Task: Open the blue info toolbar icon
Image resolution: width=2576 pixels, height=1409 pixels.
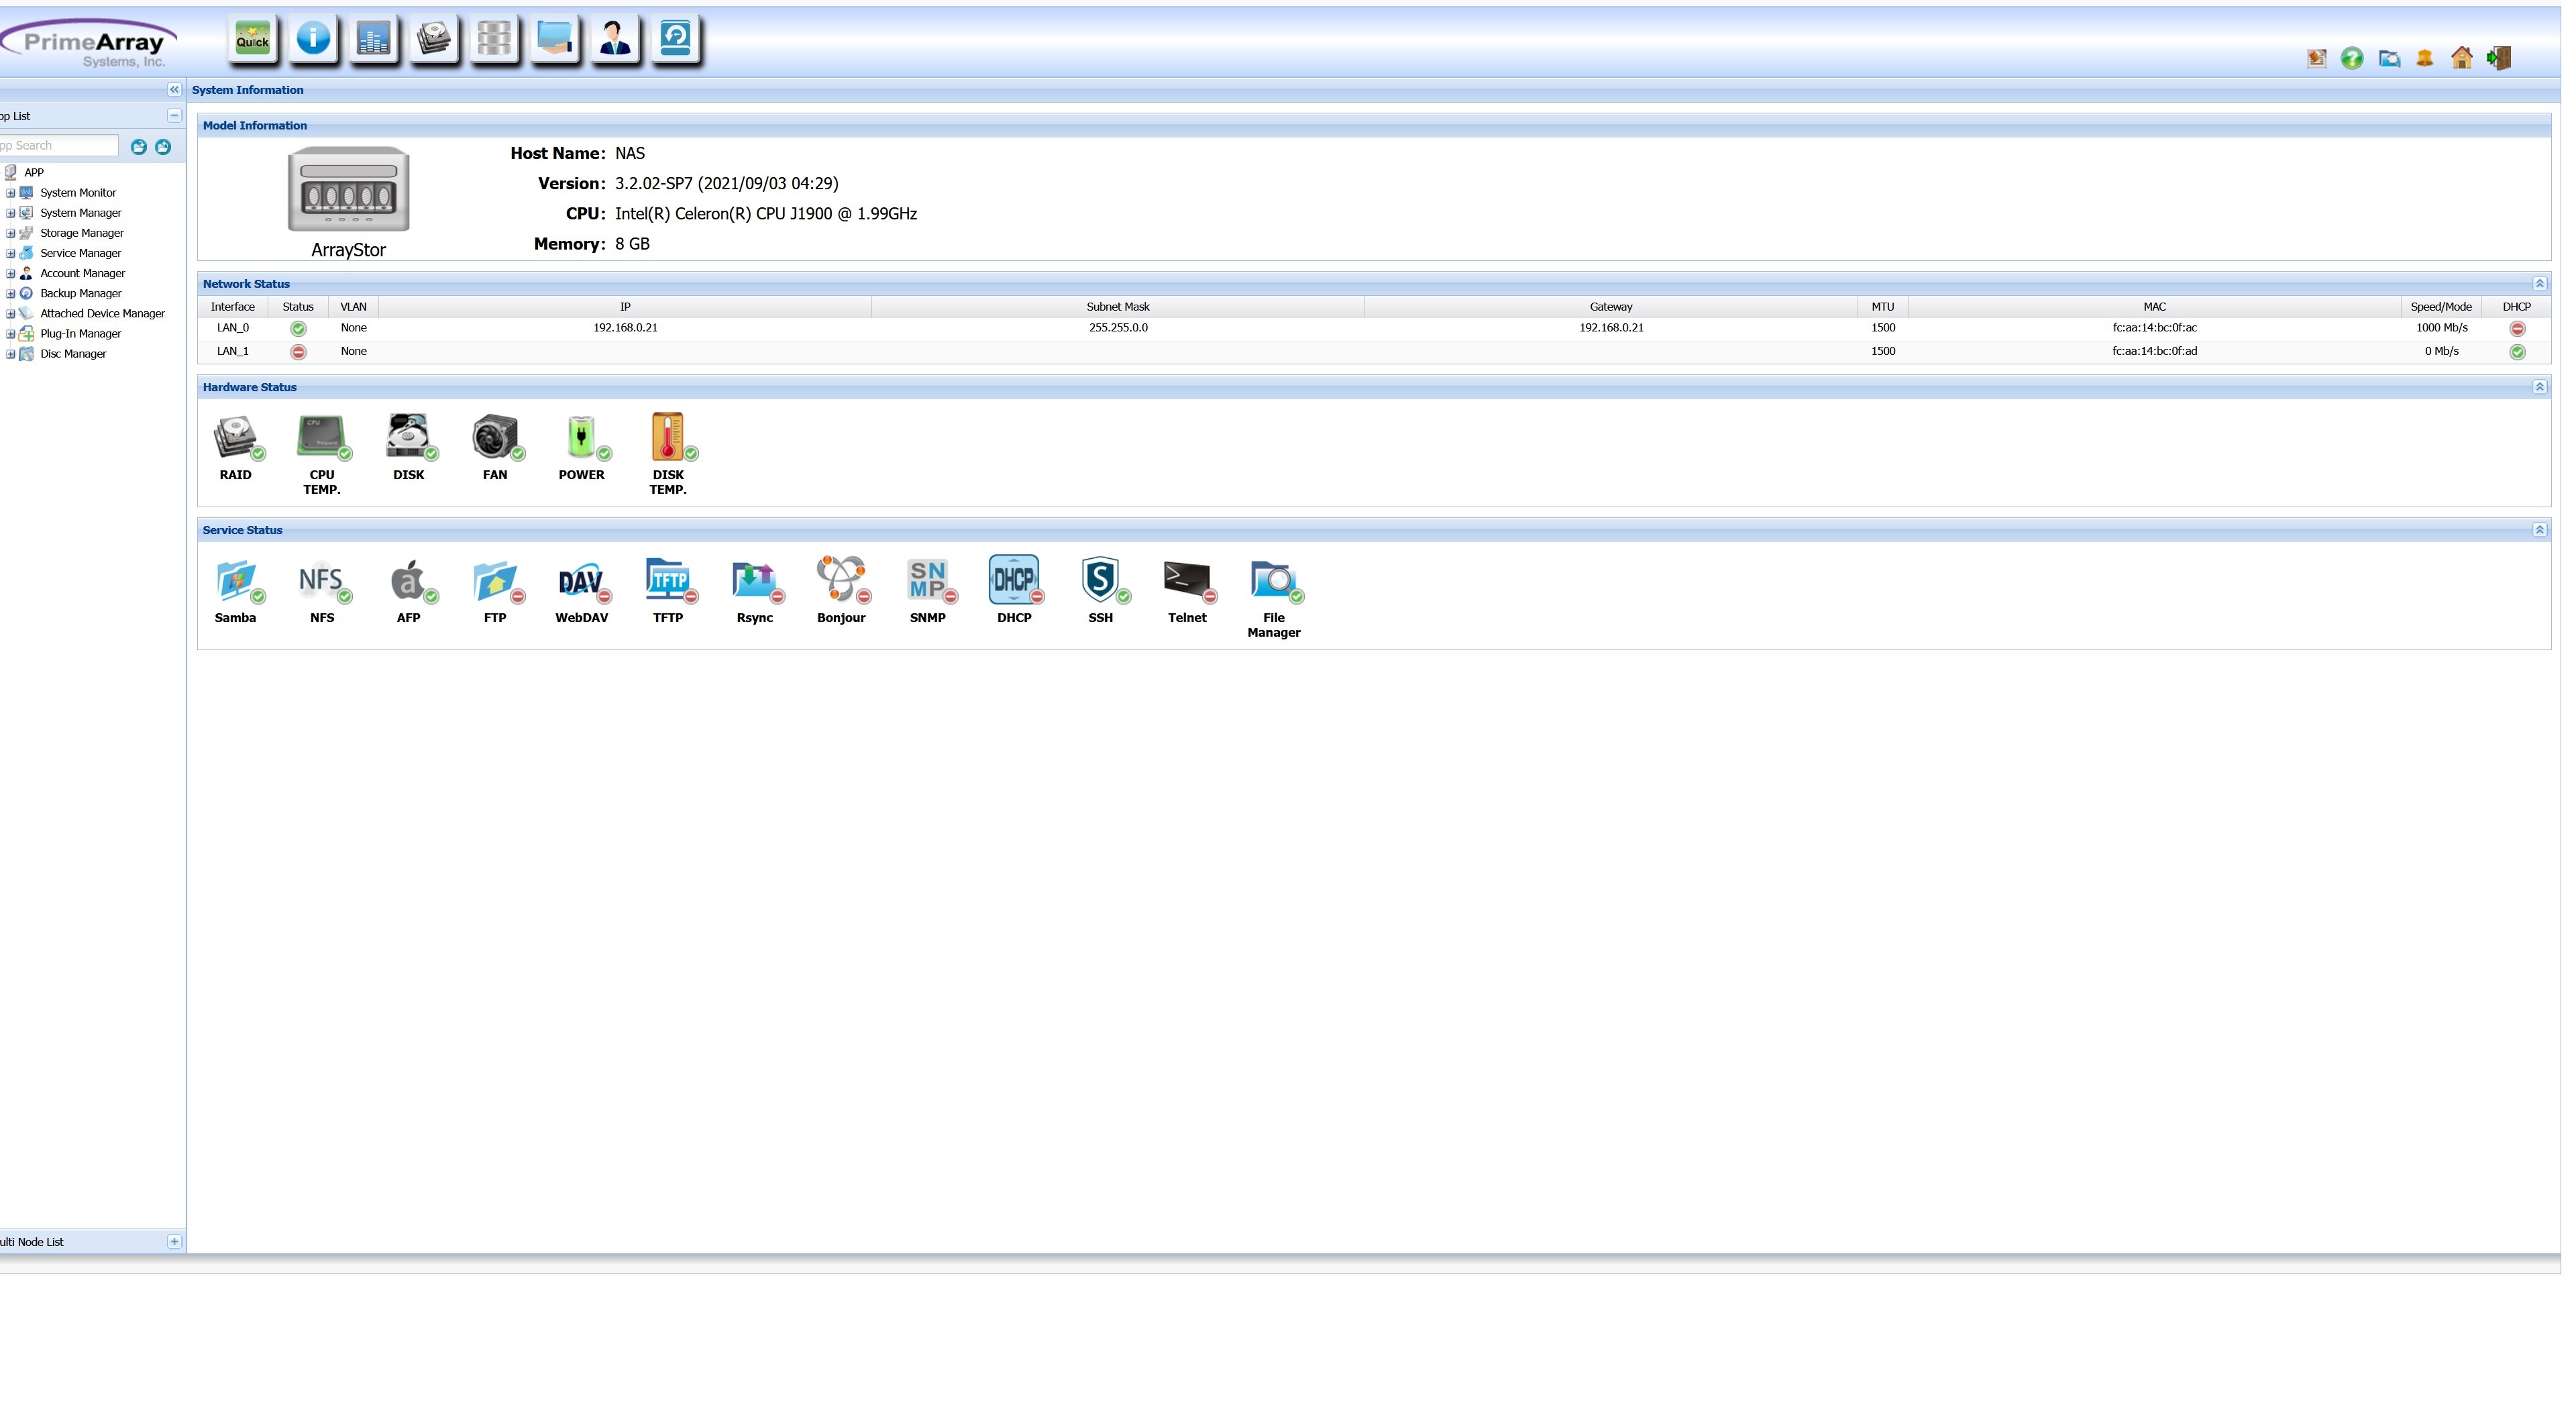Action: (313, 40)
